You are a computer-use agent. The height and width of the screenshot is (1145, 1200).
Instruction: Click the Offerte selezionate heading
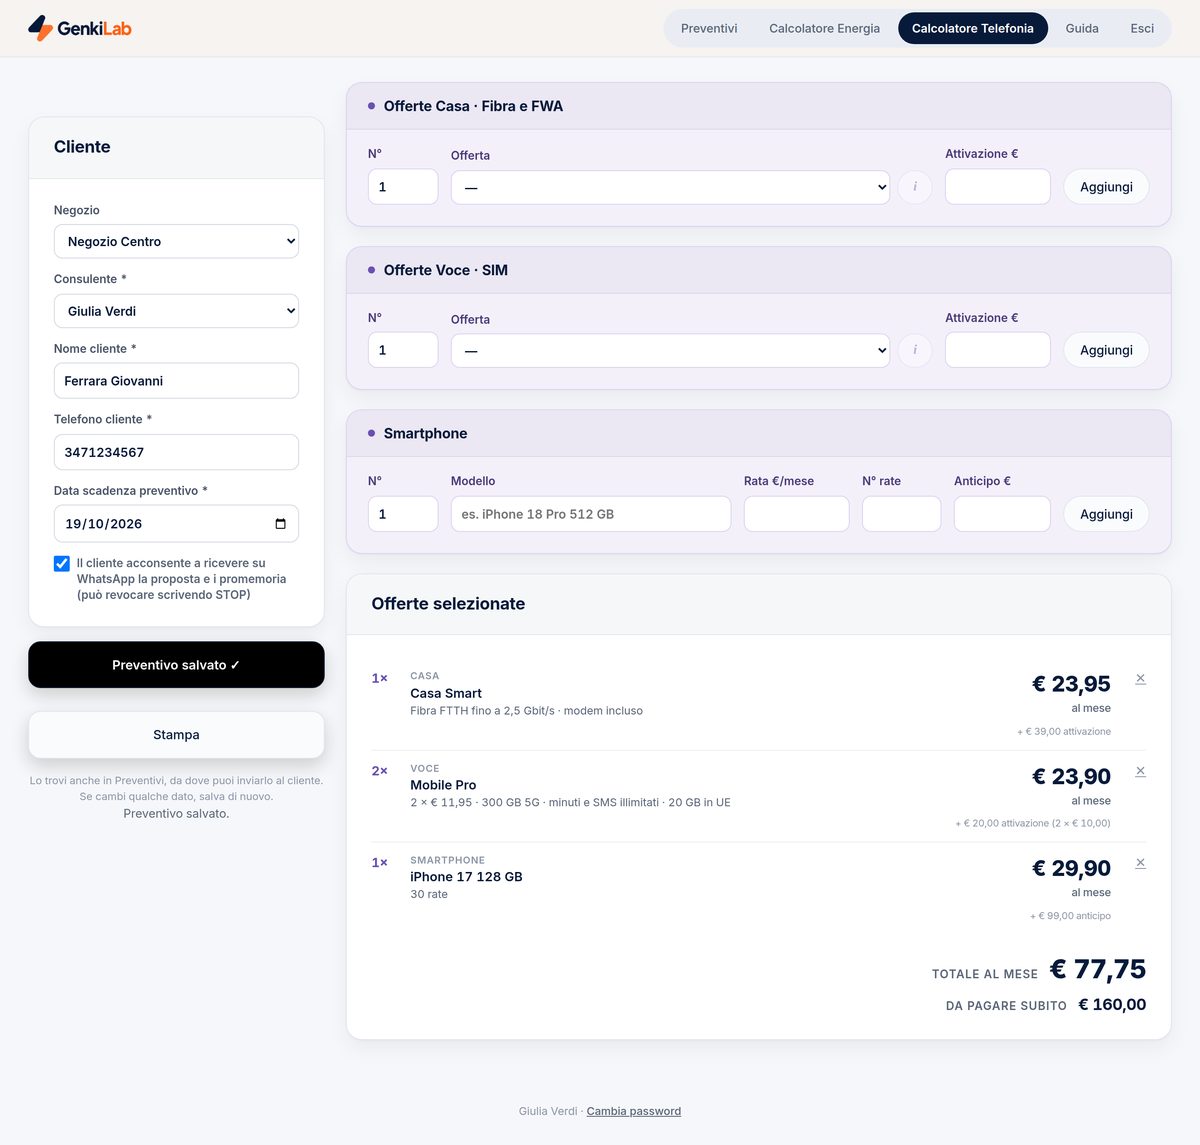(x=448, y=604)
